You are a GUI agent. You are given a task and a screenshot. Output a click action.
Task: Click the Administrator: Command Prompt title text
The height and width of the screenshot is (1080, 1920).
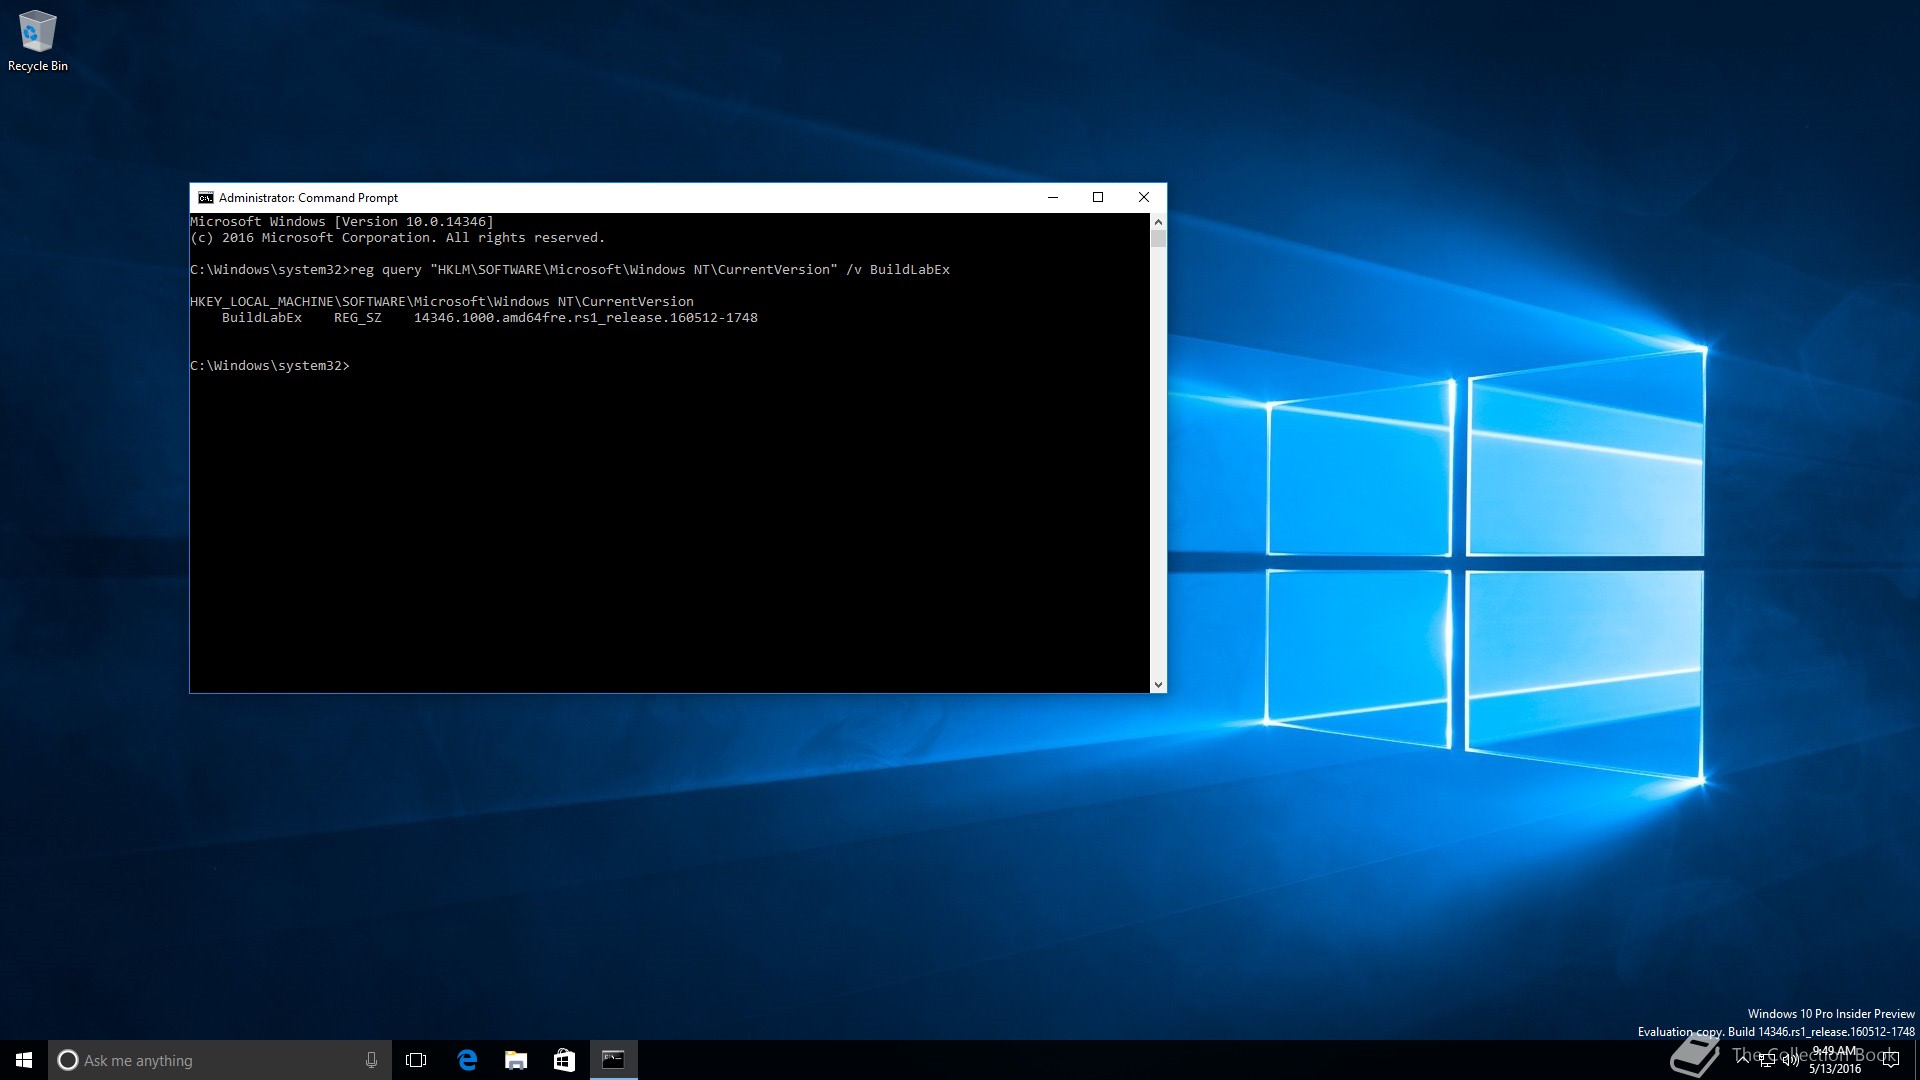tap(308, 198)
